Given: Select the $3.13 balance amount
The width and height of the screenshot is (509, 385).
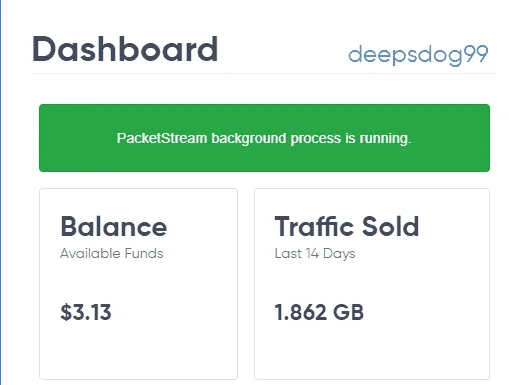Looking at the screenshot, I should 86,312.
